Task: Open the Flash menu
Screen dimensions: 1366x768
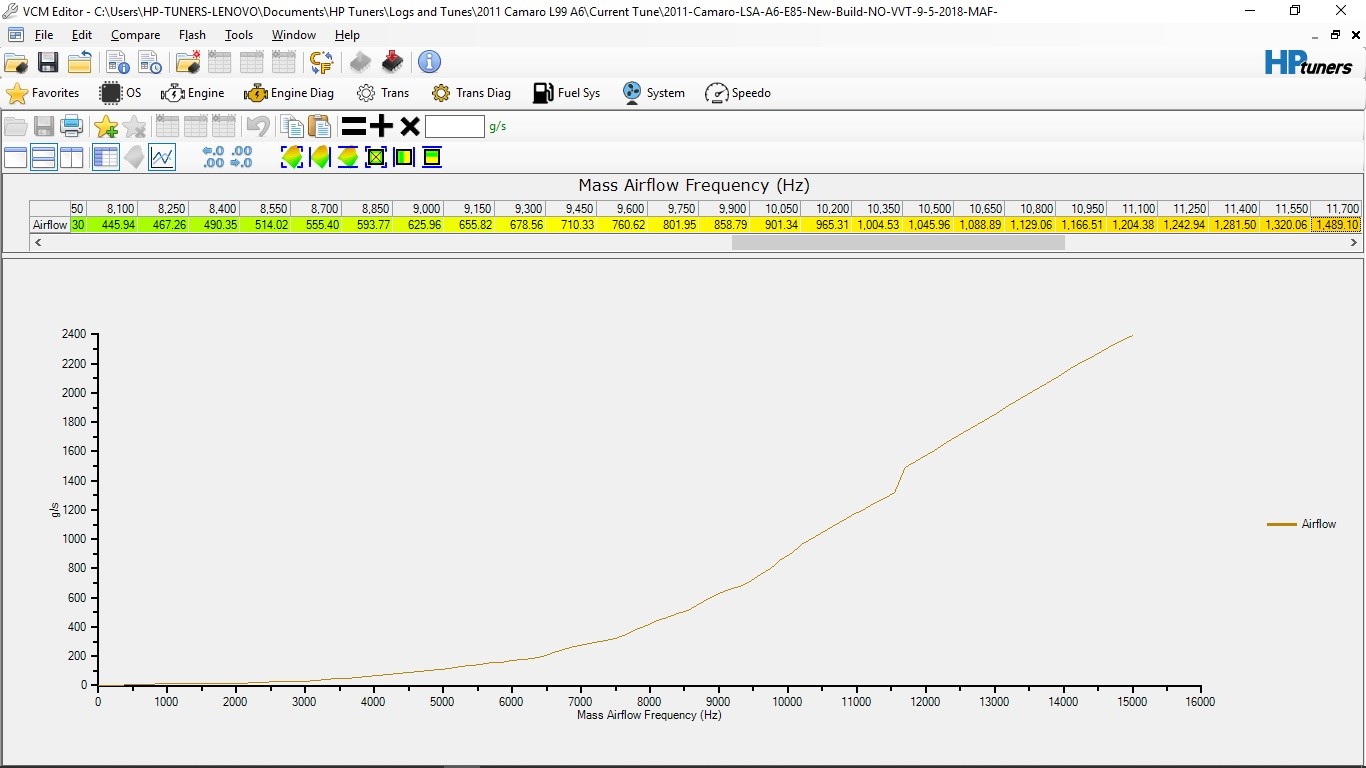Action: 192,35
